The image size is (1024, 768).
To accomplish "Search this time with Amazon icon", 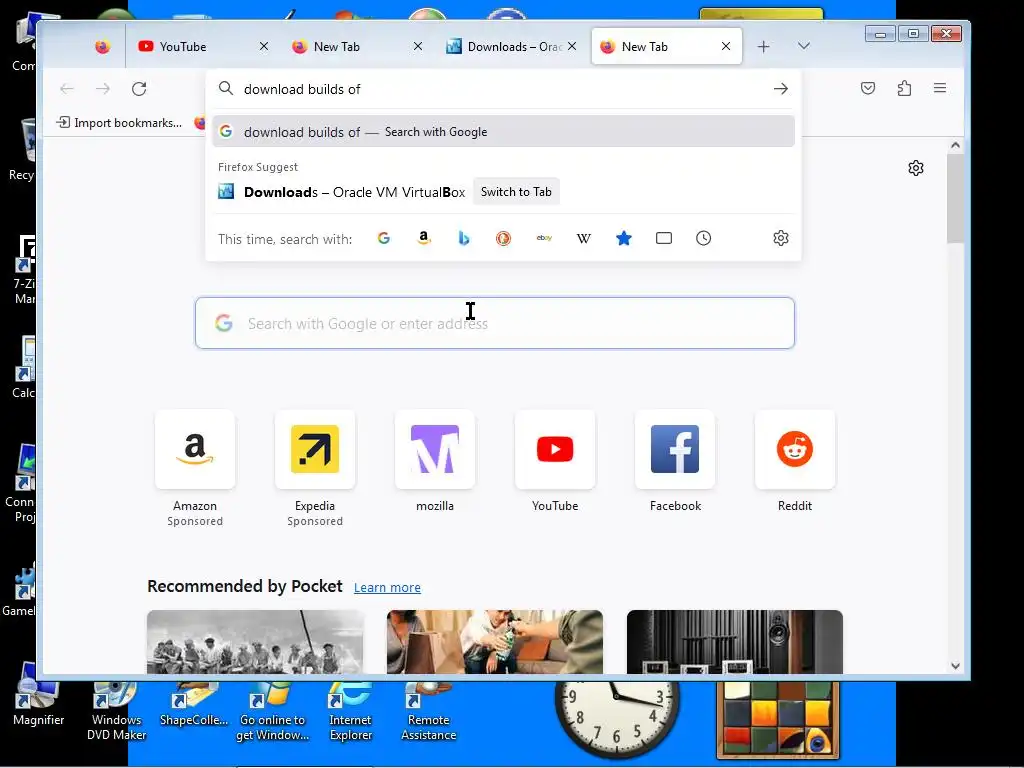I will [x=424, y=238].
